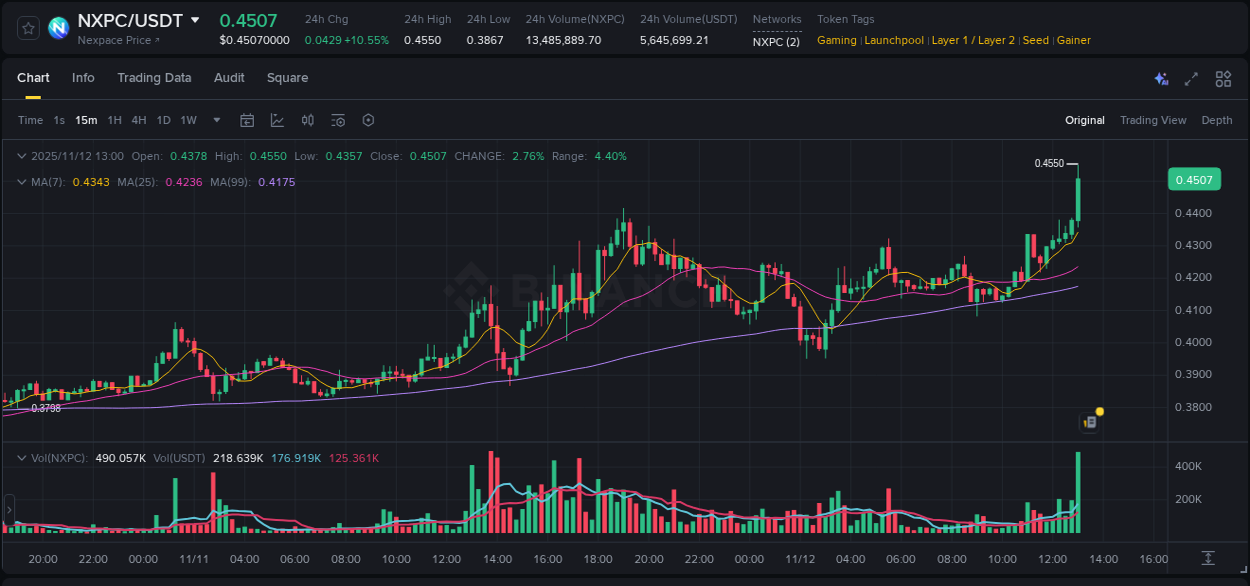Switch chart to Trading View mode

[x=1153, y=120]
